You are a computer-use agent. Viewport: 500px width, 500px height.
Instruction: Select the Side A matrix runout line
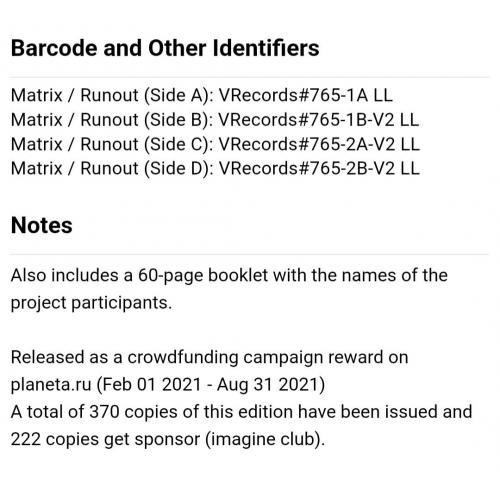tap(202, 95)
